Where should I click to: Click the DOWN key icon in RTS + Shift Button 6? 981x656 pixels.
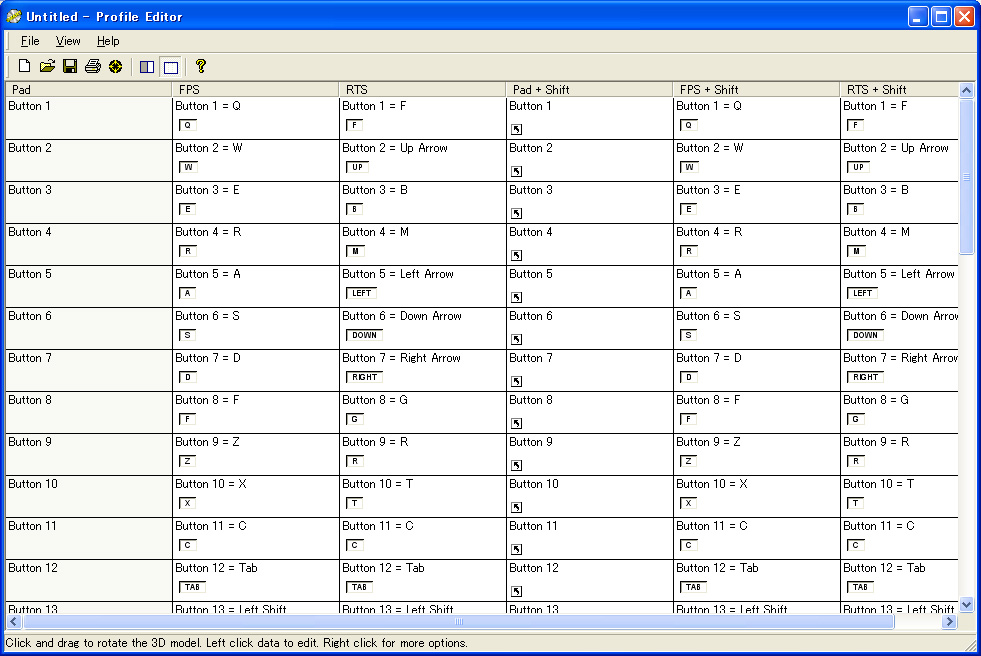coord(865,335)
